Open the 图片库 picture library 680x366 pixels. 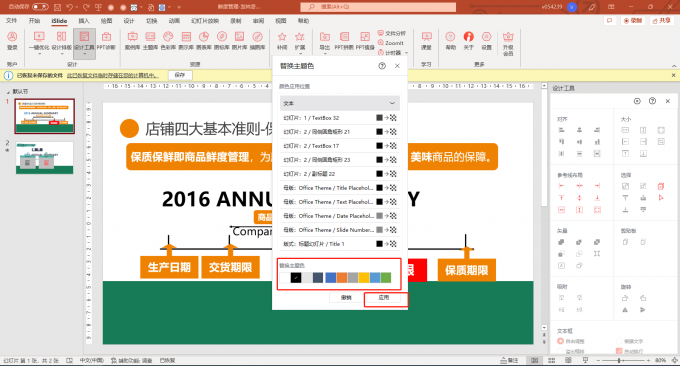click(239, 41)
